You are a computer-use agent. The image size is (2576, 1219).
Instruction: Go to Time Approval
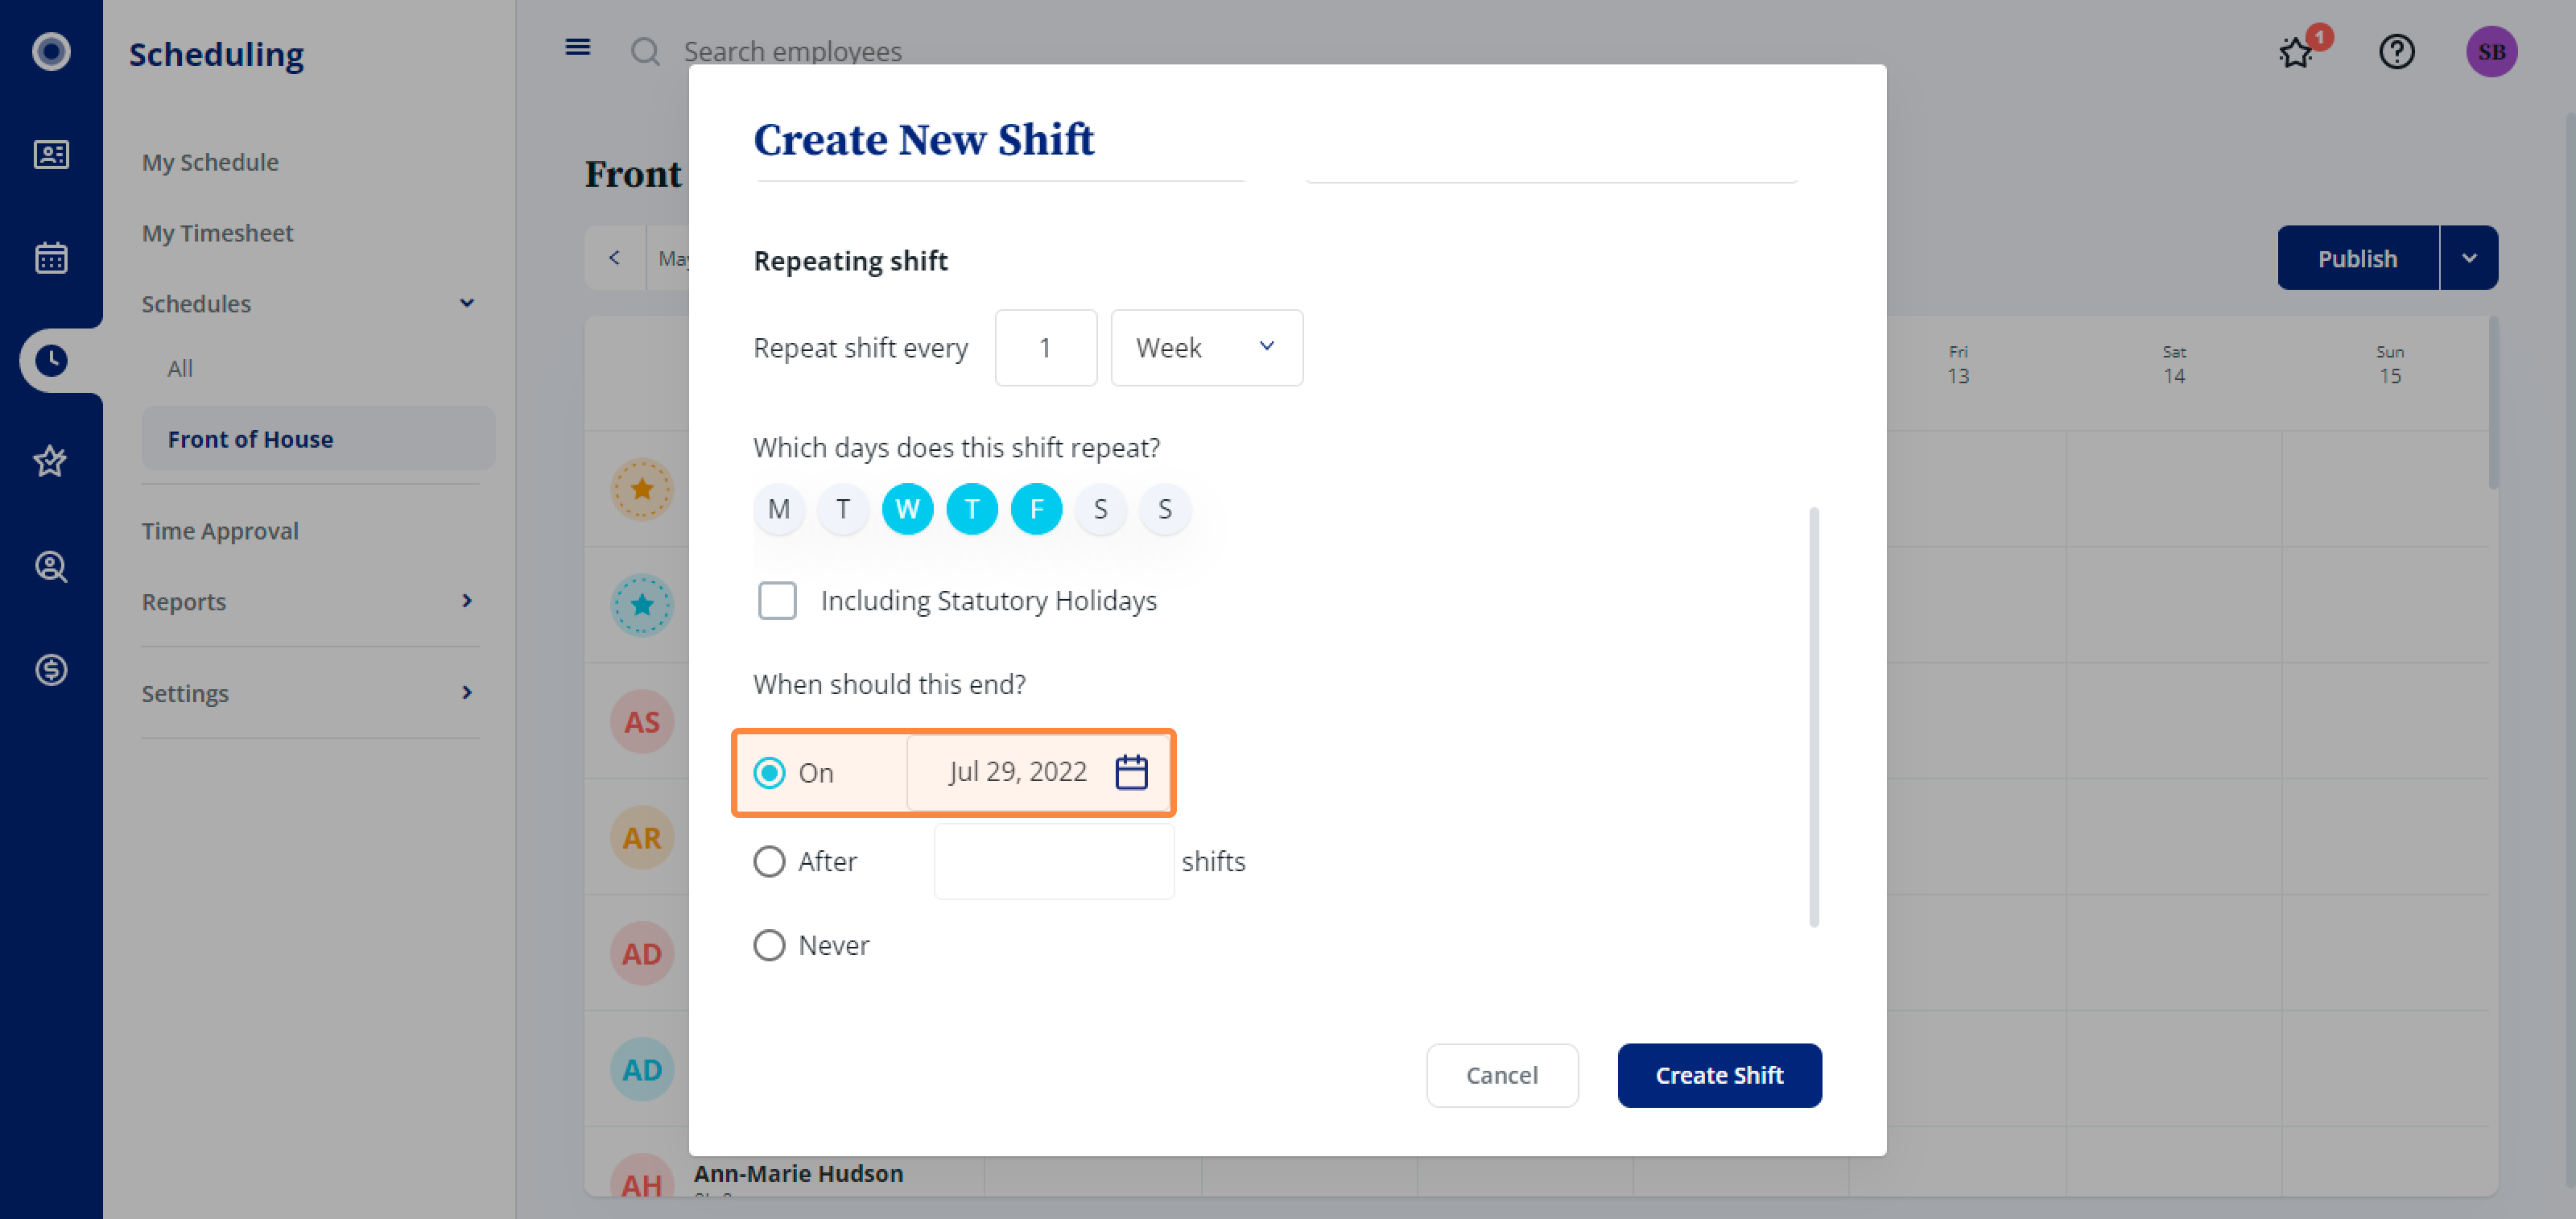[x=220, y=531]
